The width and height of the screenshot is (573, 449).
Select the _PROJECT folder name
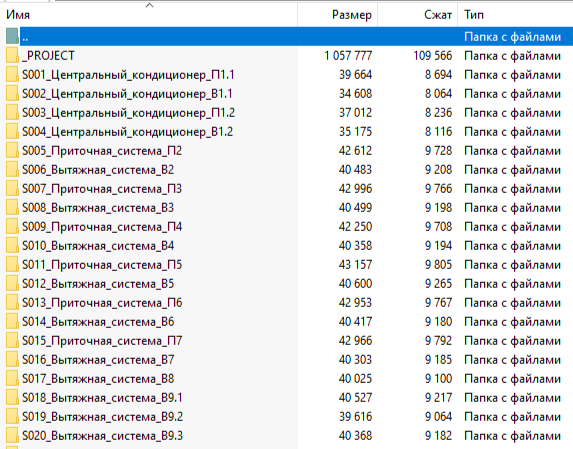[48, 56]
